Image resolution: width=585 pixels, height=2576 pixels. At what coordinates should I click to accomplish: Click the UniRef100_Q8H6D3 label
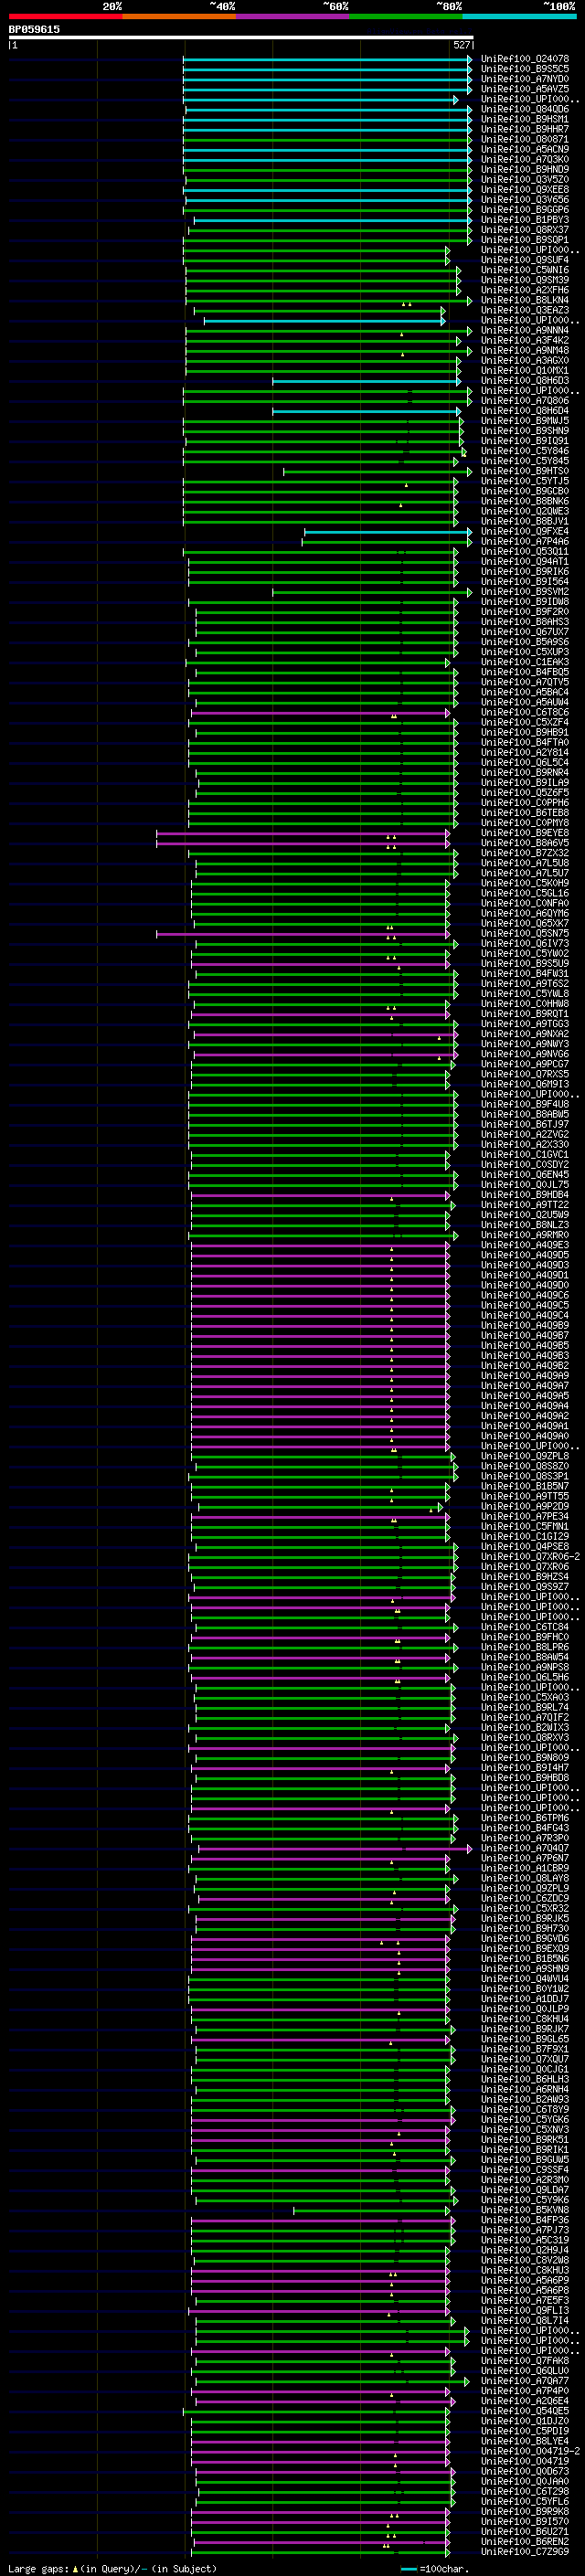[525, 380]
